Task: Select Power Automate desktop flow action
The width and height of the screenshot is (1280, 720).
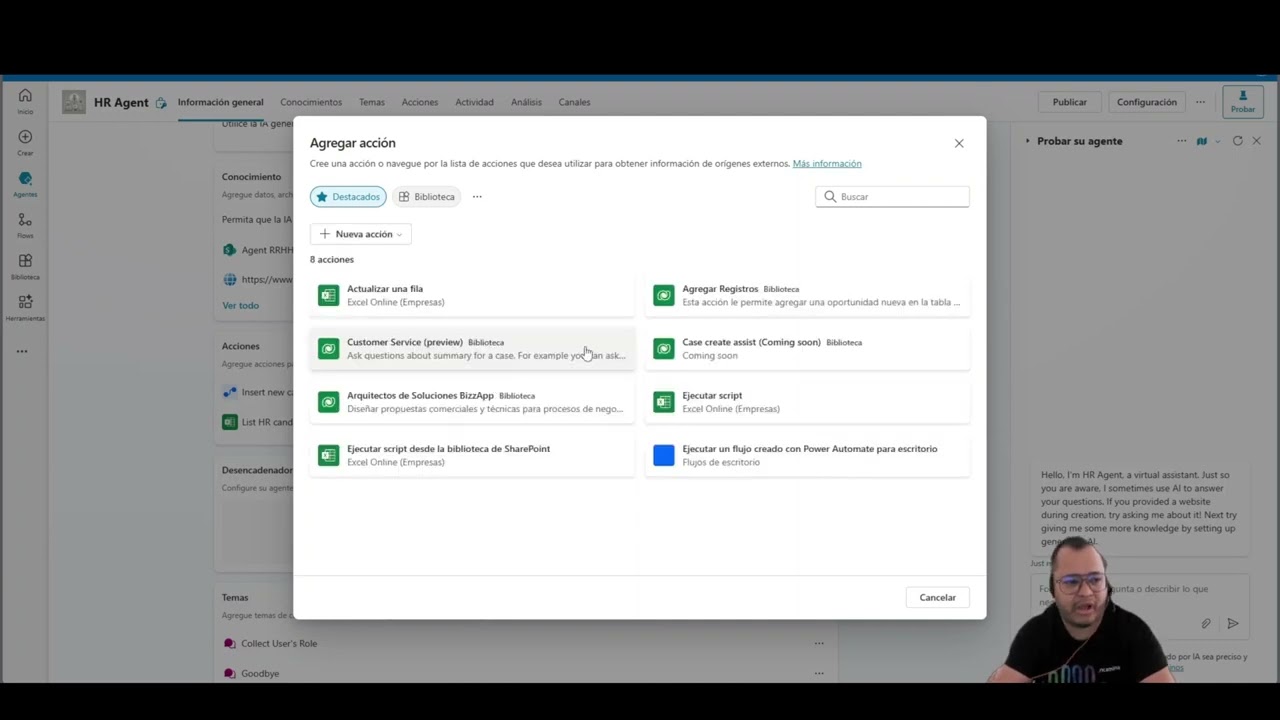Action: [807, 455]
